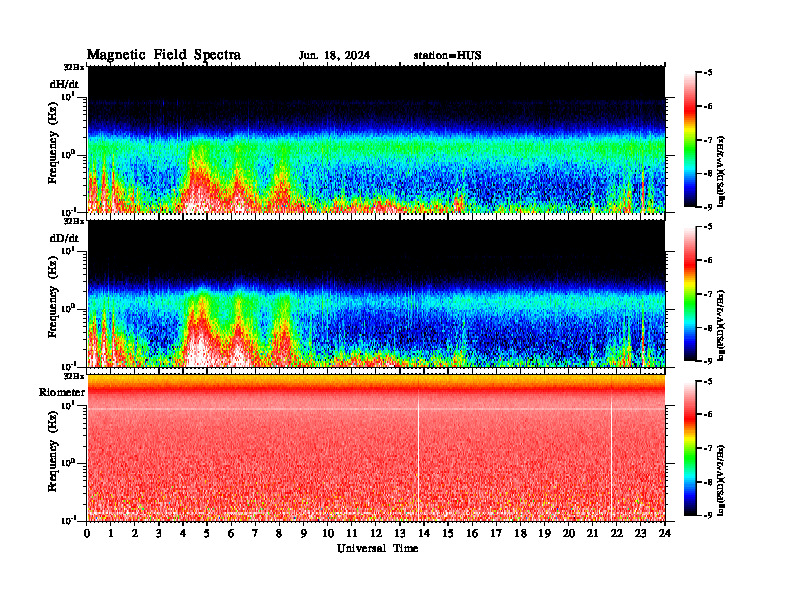Click the "Magnetic Field Spectra" title

pos(164,55)
